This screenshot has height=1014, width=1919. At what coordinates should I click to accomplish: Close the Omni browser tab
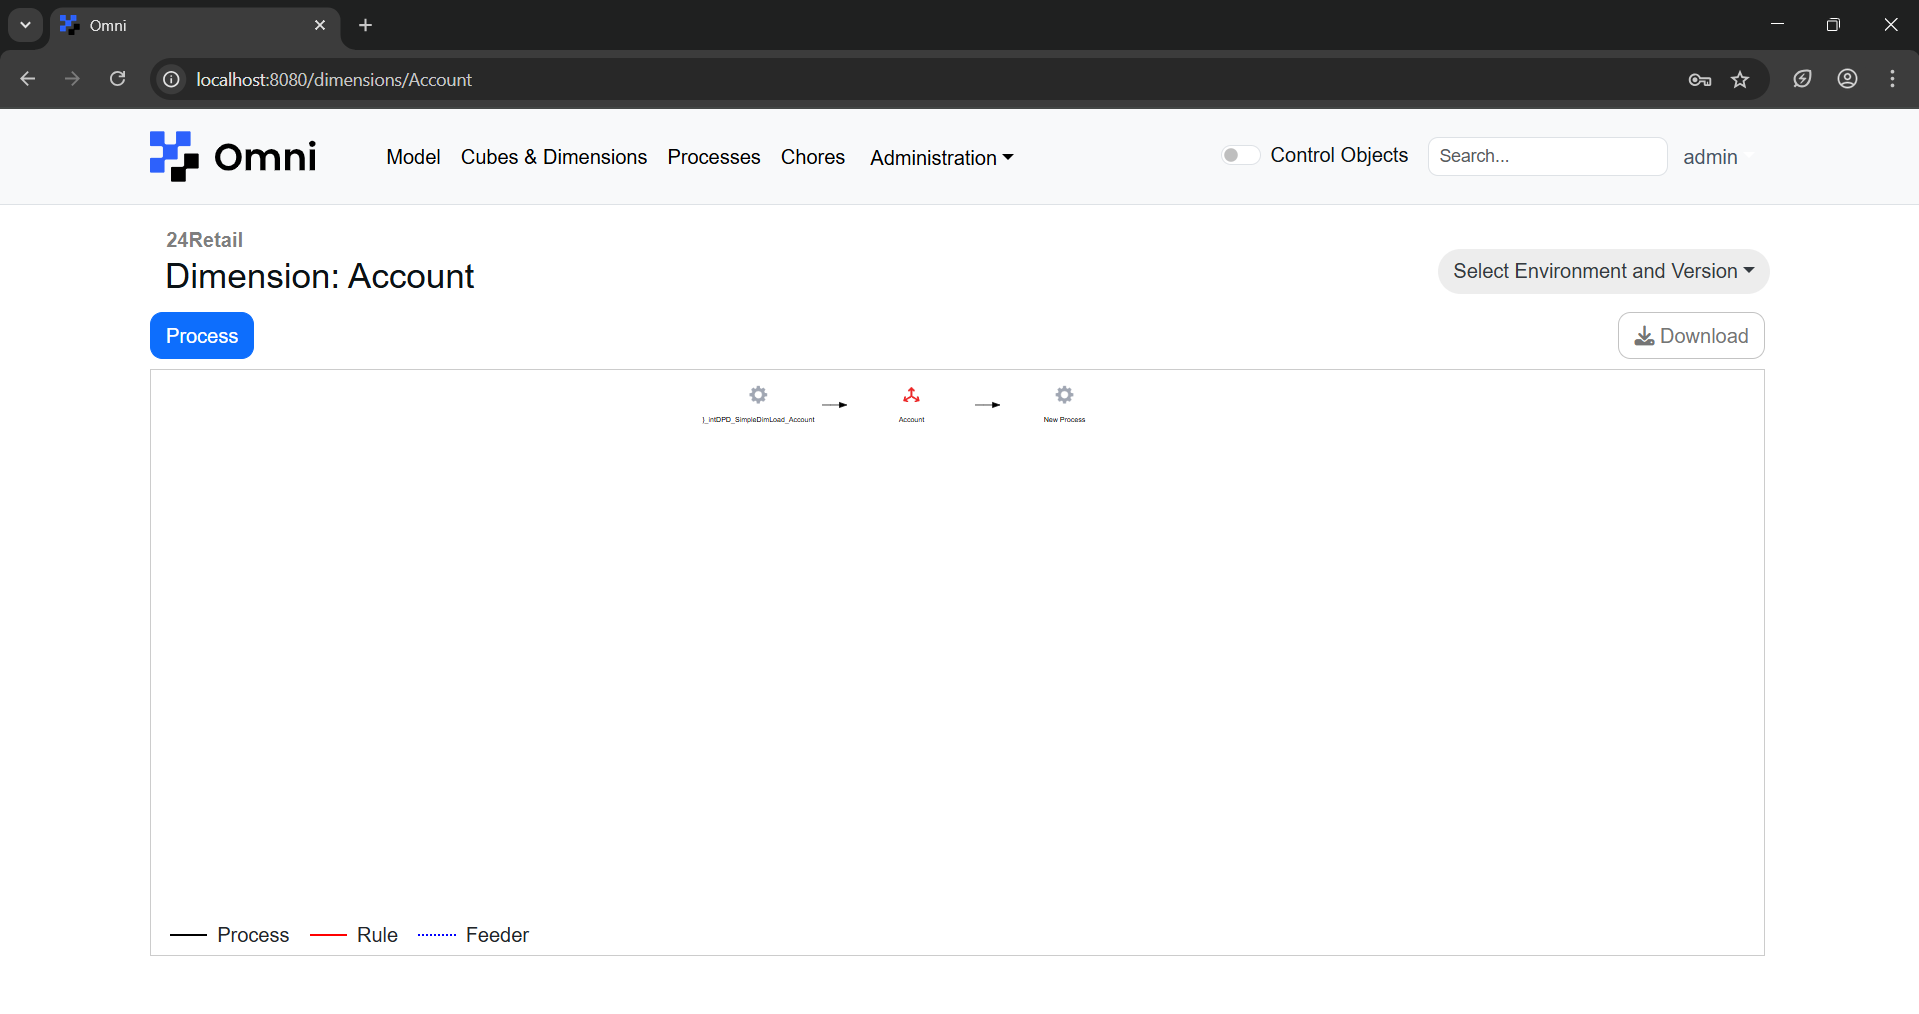(x=320, y=25)
